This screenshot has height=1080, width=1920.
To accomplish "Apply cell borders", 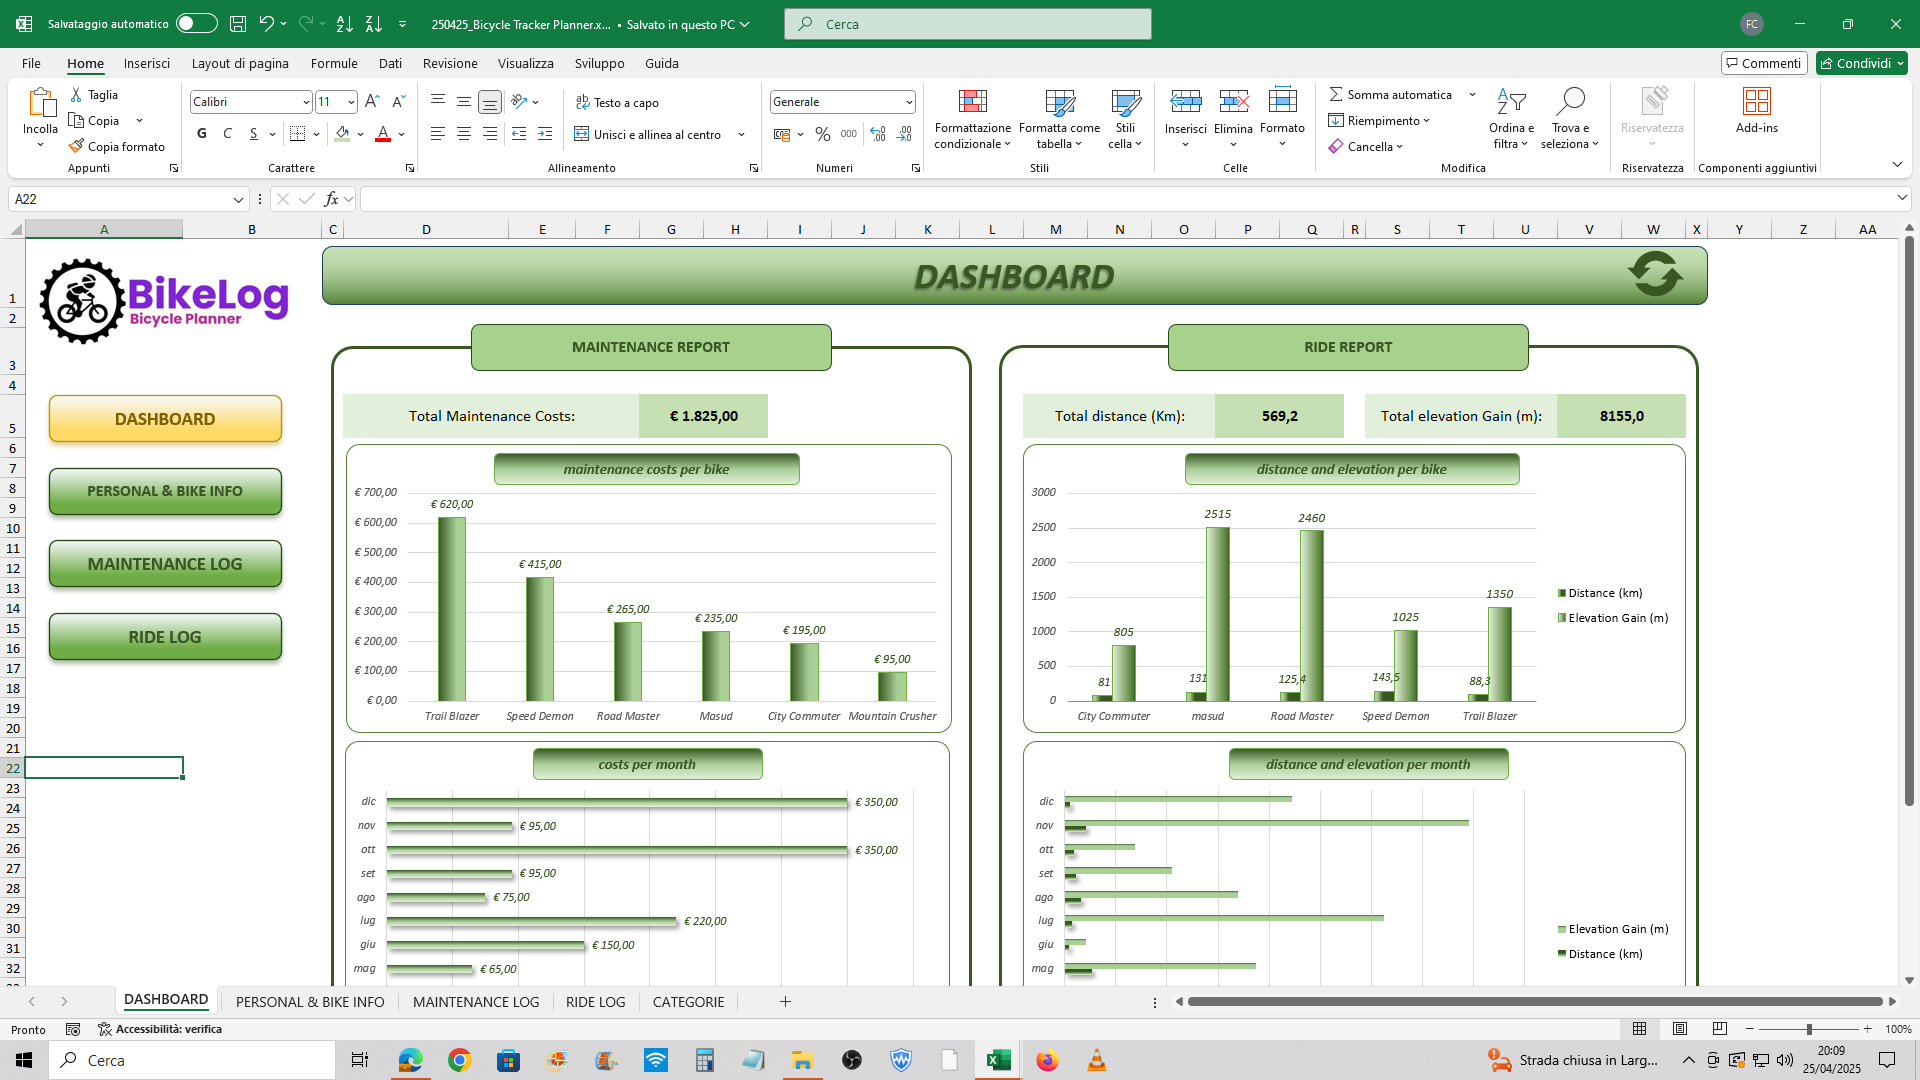I will tap(297, 134).
